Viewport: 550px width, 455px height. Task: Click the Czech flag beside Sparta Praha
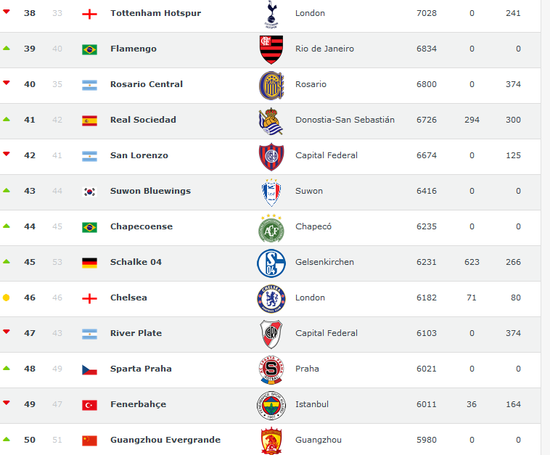89,370
